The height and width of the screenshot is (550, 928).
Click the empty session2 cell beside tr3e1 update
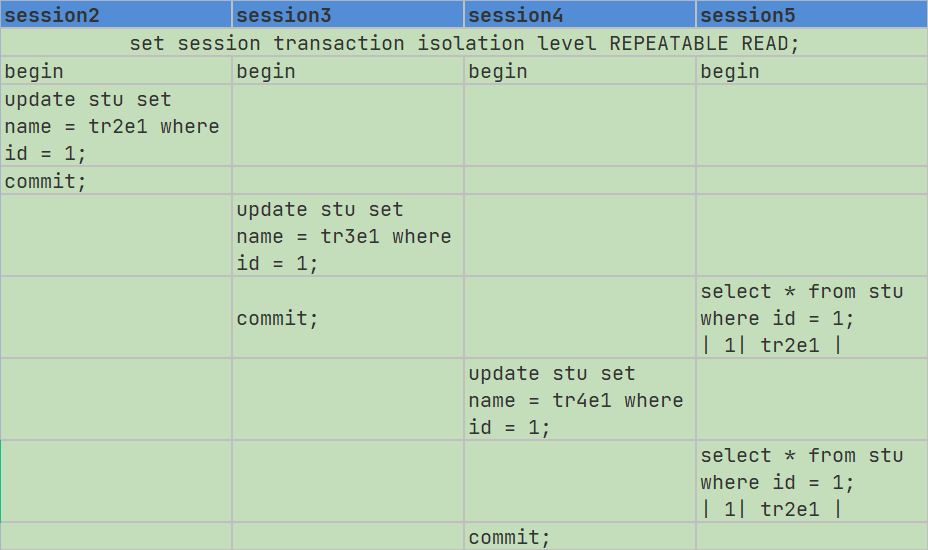pyautogui.click(x=116, y=236)
